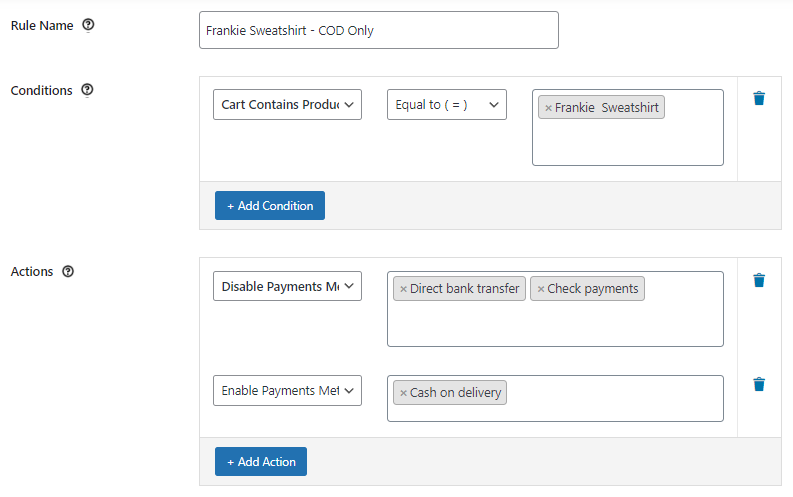Remove the Cash on delivery tag

point(403,393)
